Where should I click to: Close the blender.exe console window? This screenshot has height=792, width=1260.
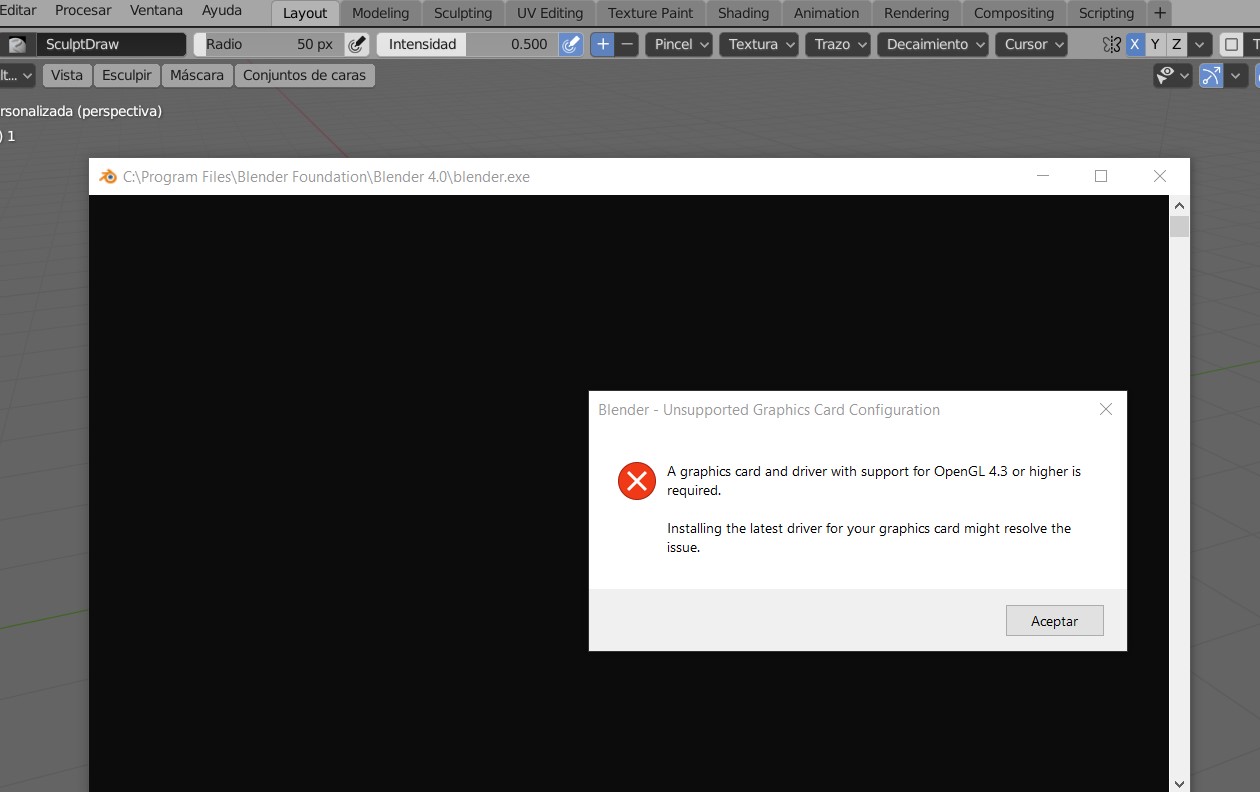pos(1160,177)
